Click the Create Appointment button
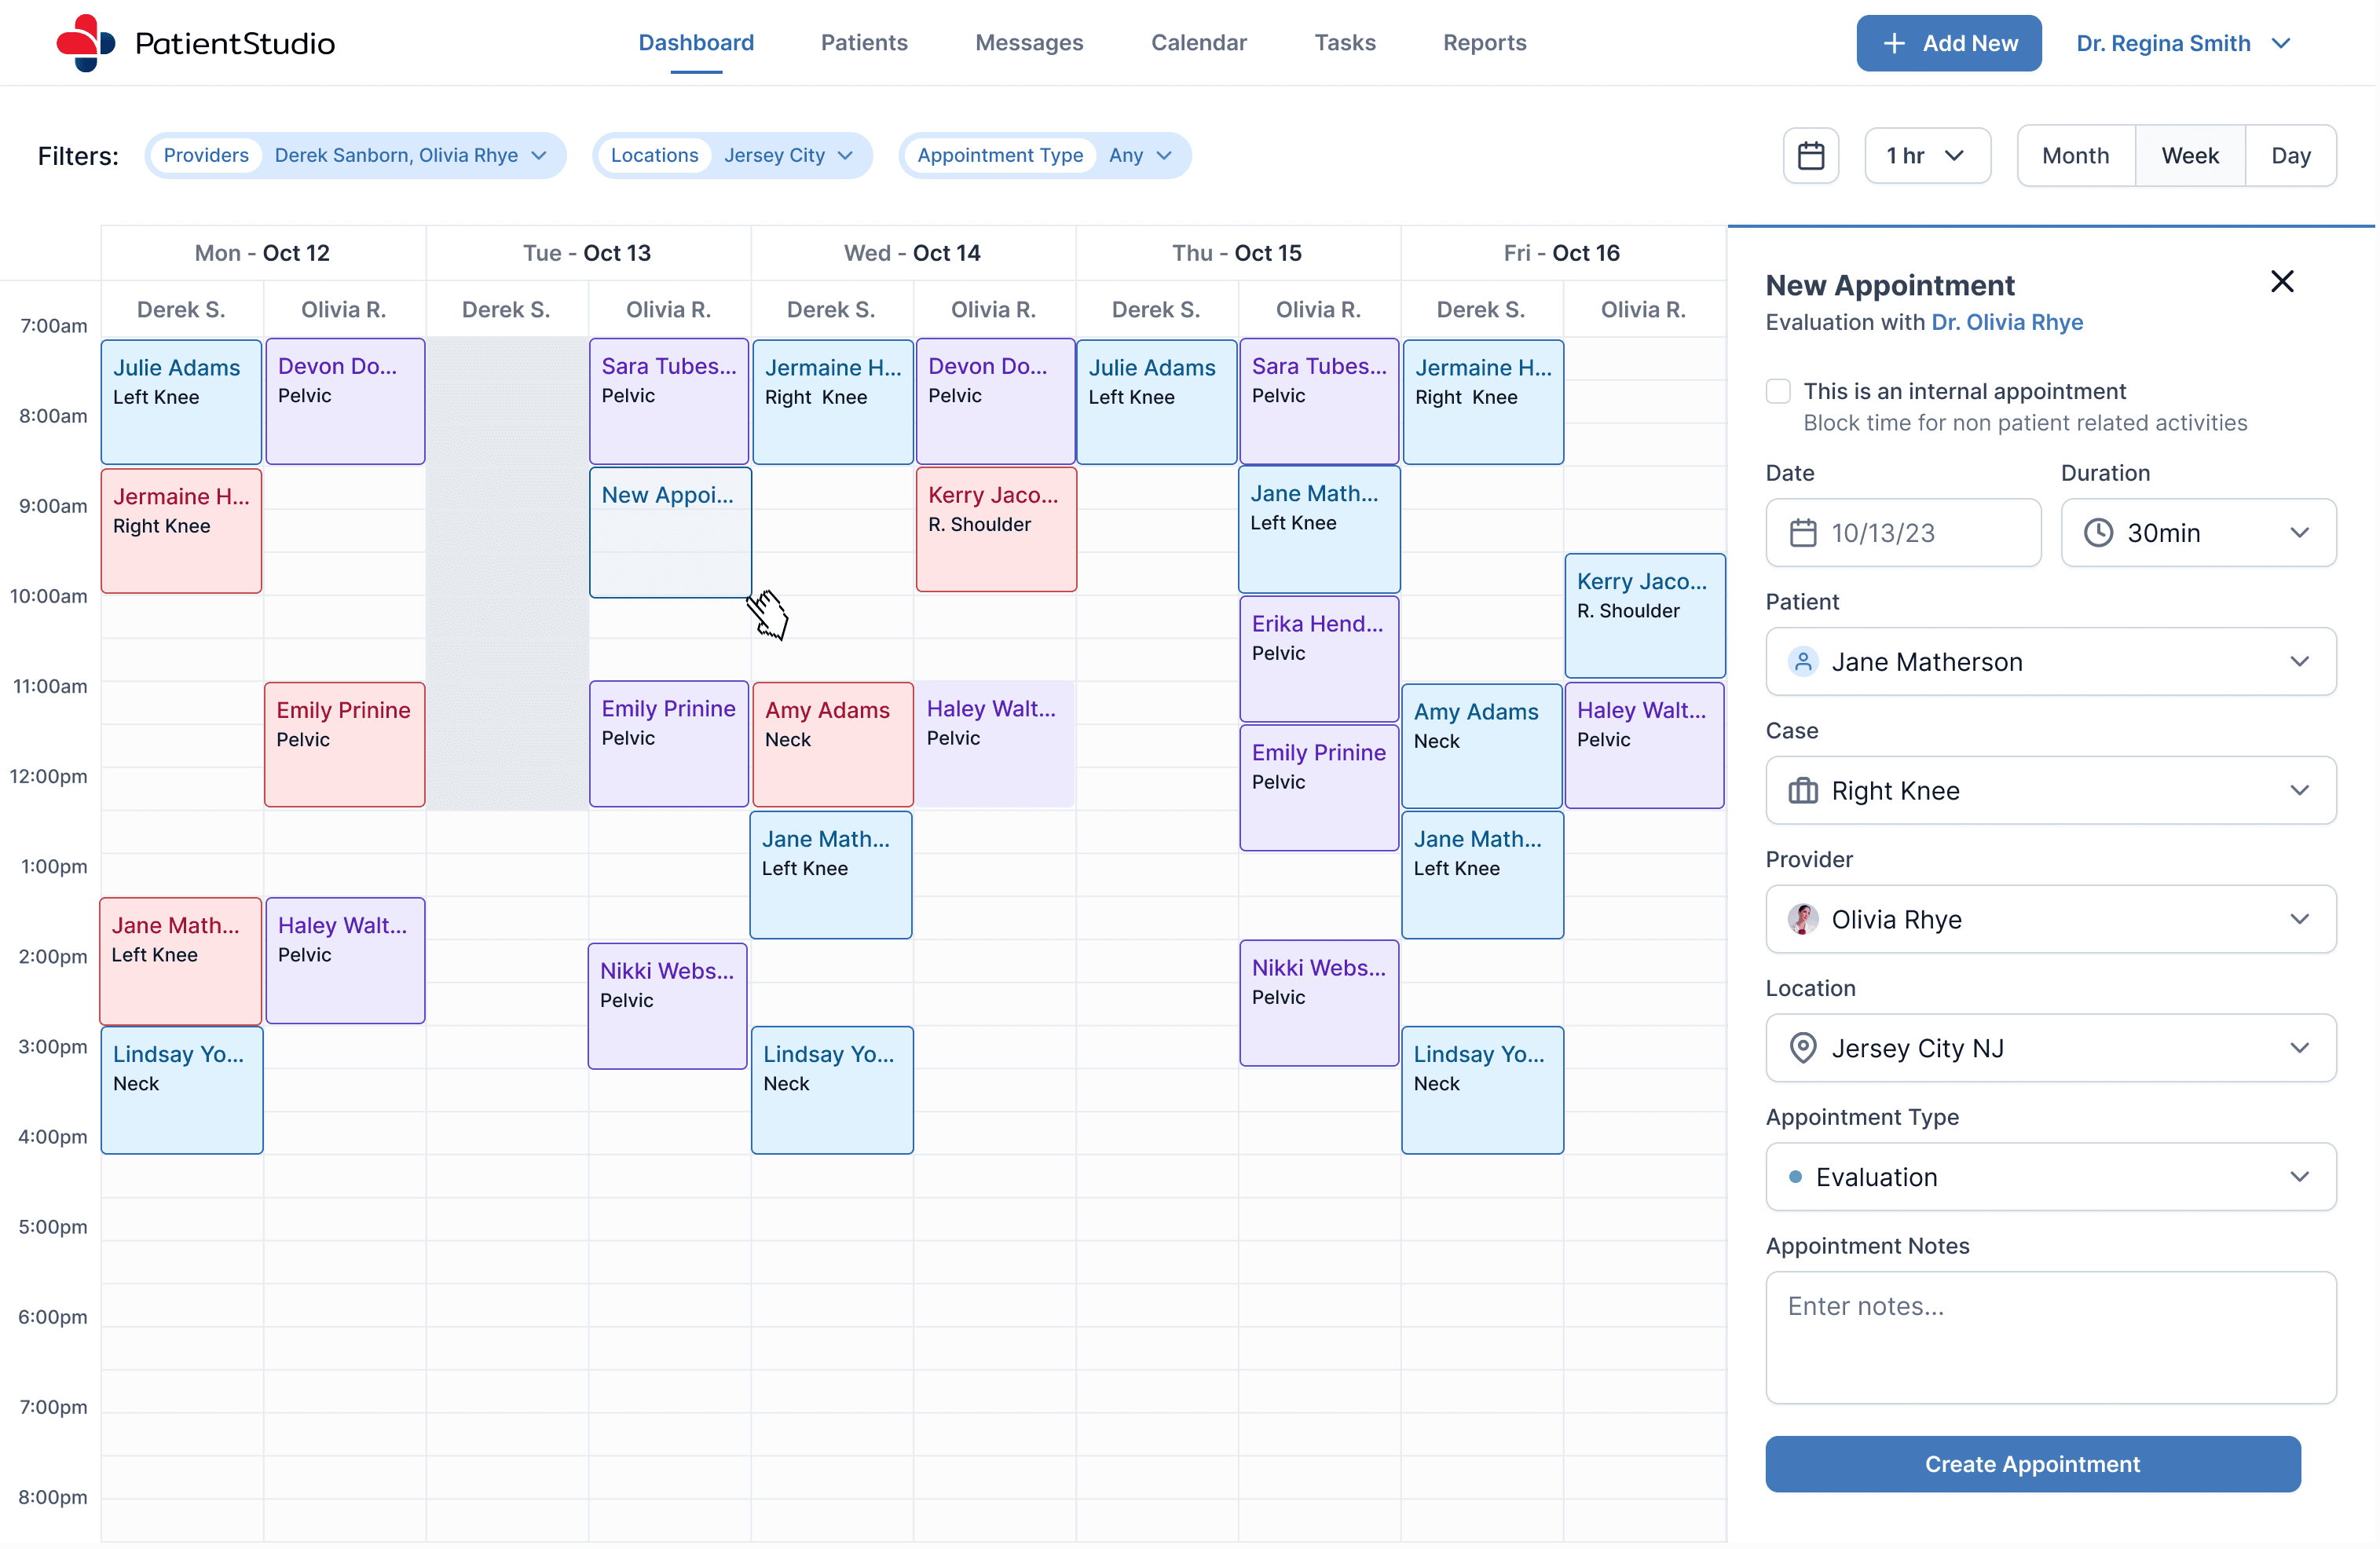The image size is (2380, 1549). 2032,1465
